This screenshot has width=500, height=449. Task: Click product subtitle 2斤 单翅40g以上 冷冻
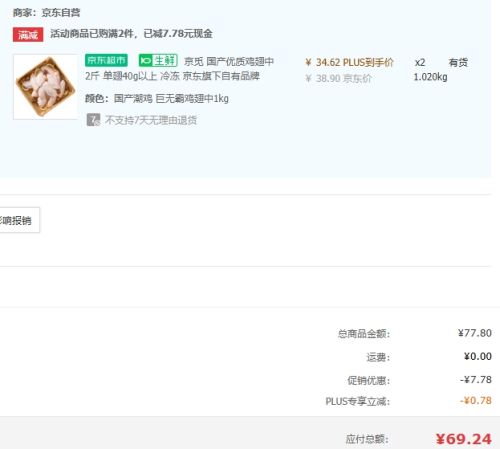pos(133,76)
